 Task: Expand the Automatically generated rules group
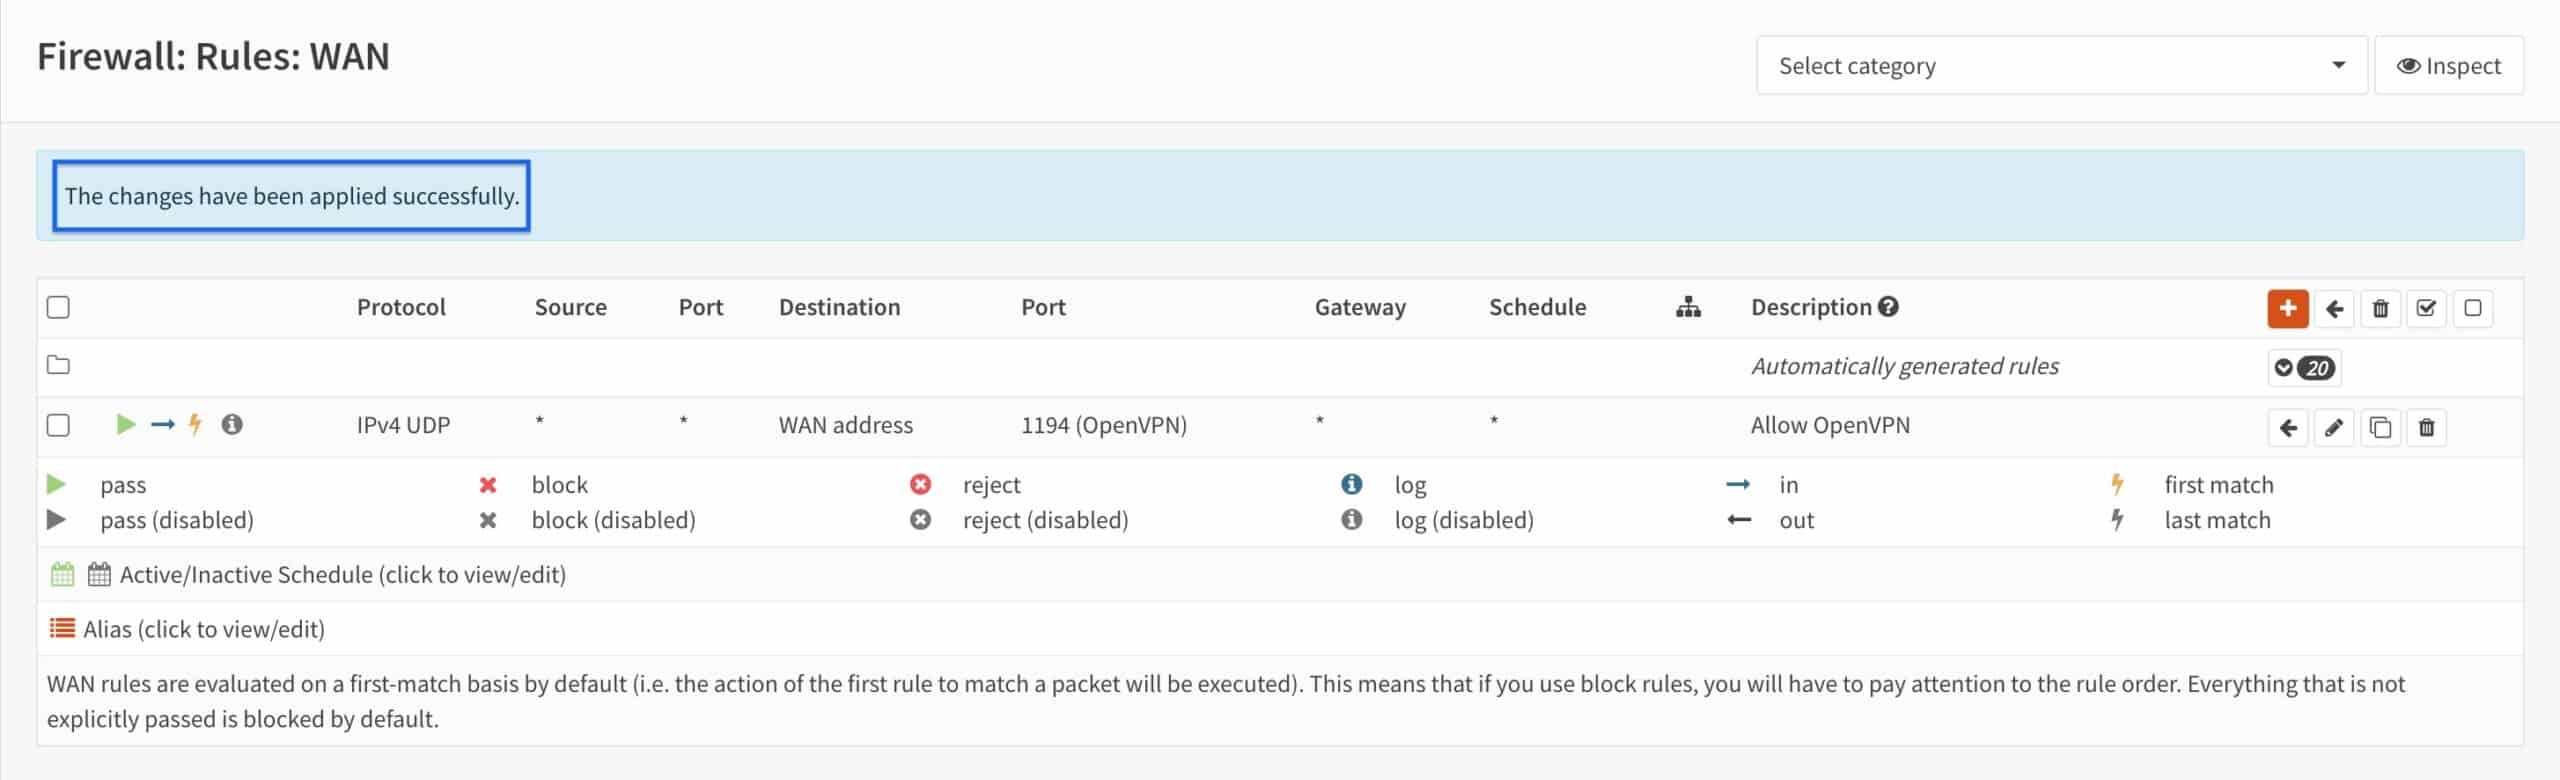coord(2282,366)
